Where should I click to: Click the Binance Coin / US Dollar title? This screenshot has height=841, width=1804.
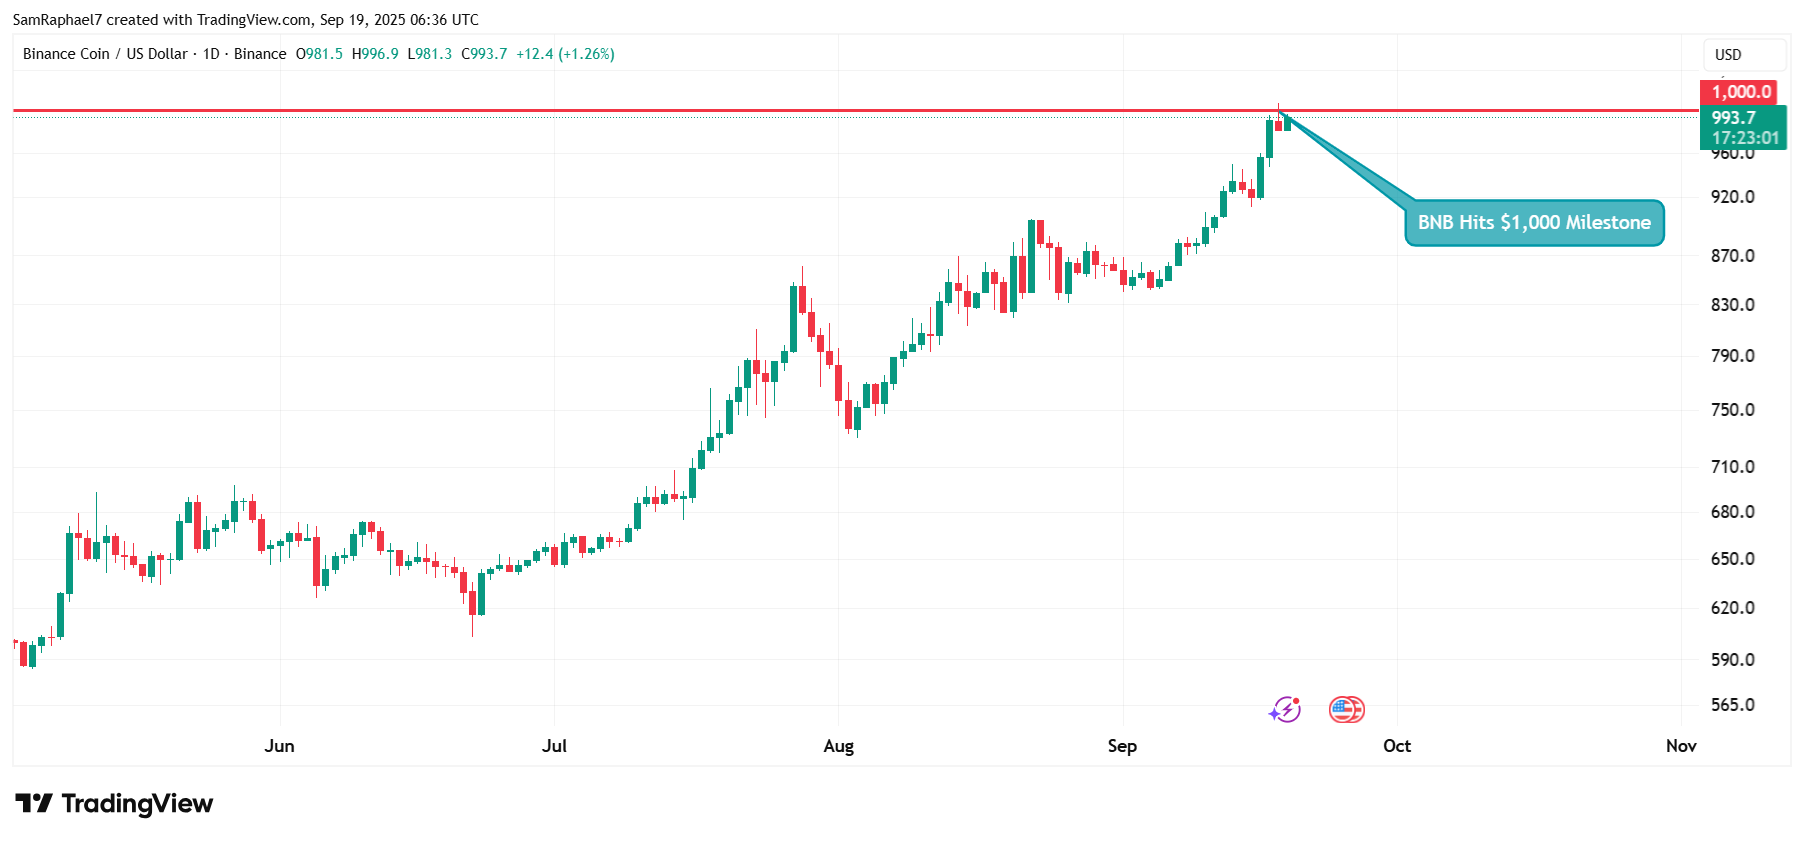tap(105, 54)
